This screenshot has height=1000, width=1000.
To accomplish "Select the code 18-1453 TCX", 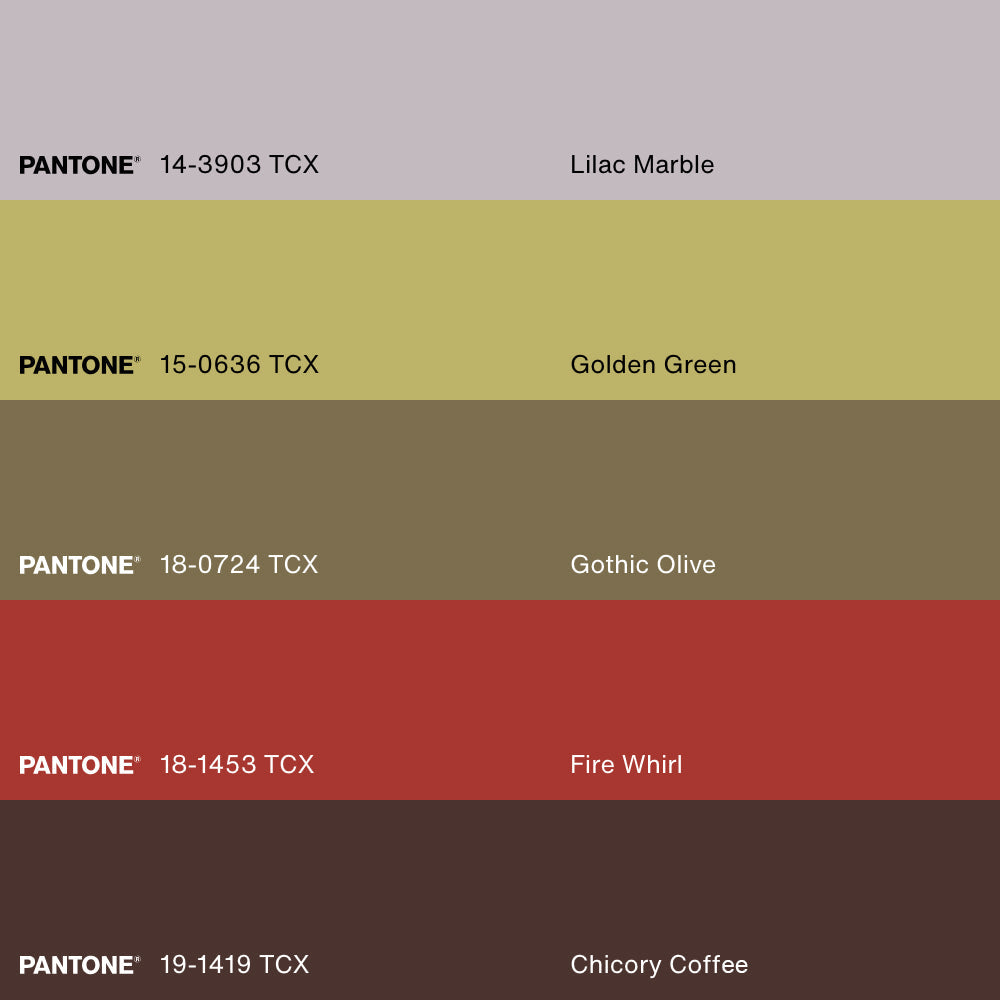I will click(237, 765).
